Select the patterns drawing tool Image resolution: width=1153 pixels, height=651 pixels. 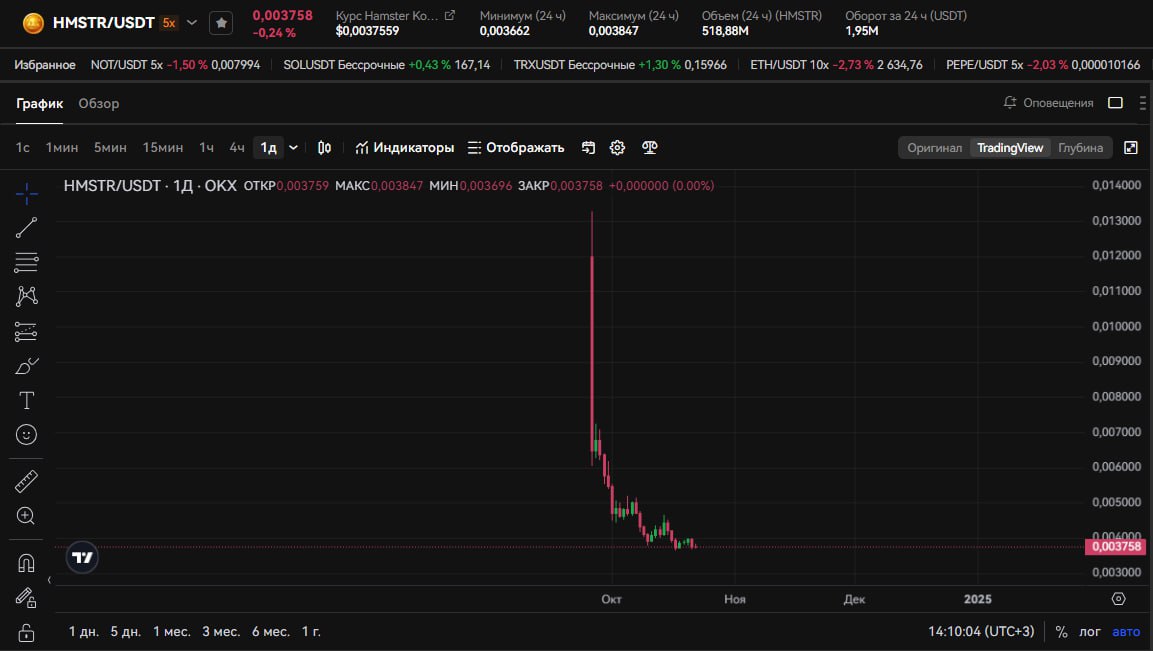pos(26,296)
